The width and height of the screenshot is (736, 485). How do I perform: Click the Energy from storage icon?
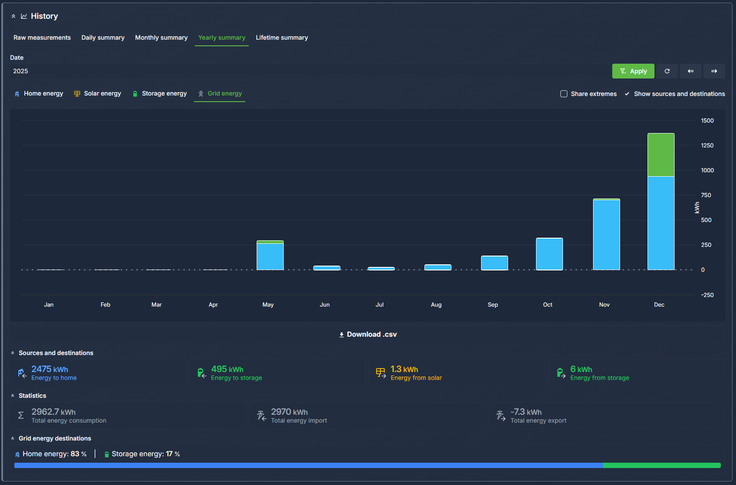[560, 373]
